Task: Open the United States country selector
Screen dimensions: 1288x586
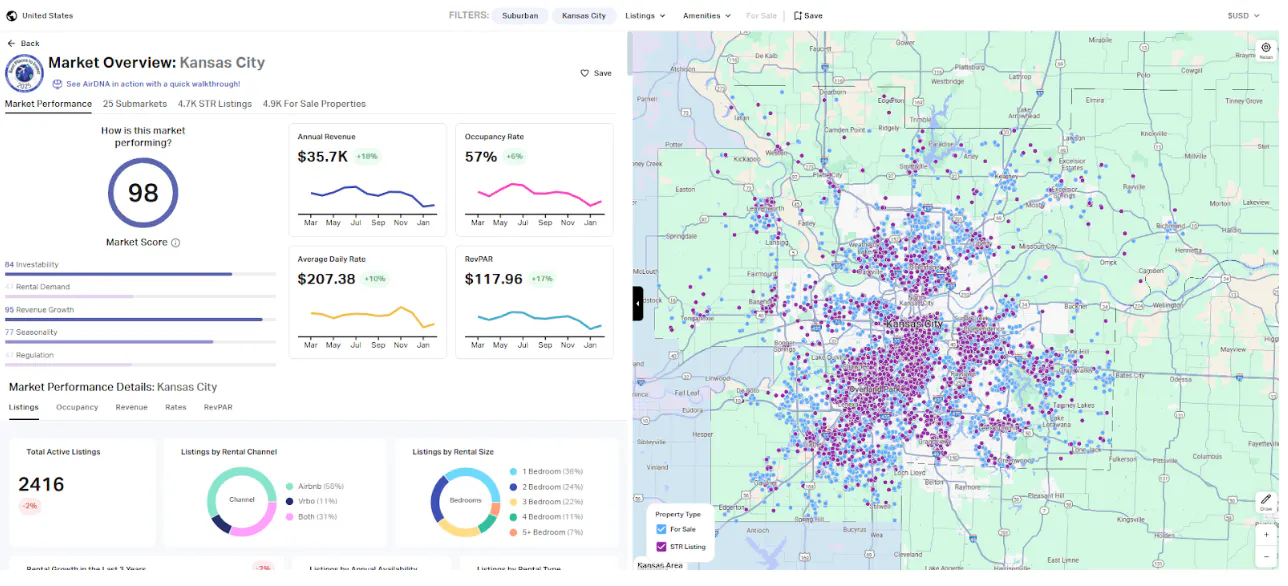Action: pyautogui.click(x=40, y=16)
